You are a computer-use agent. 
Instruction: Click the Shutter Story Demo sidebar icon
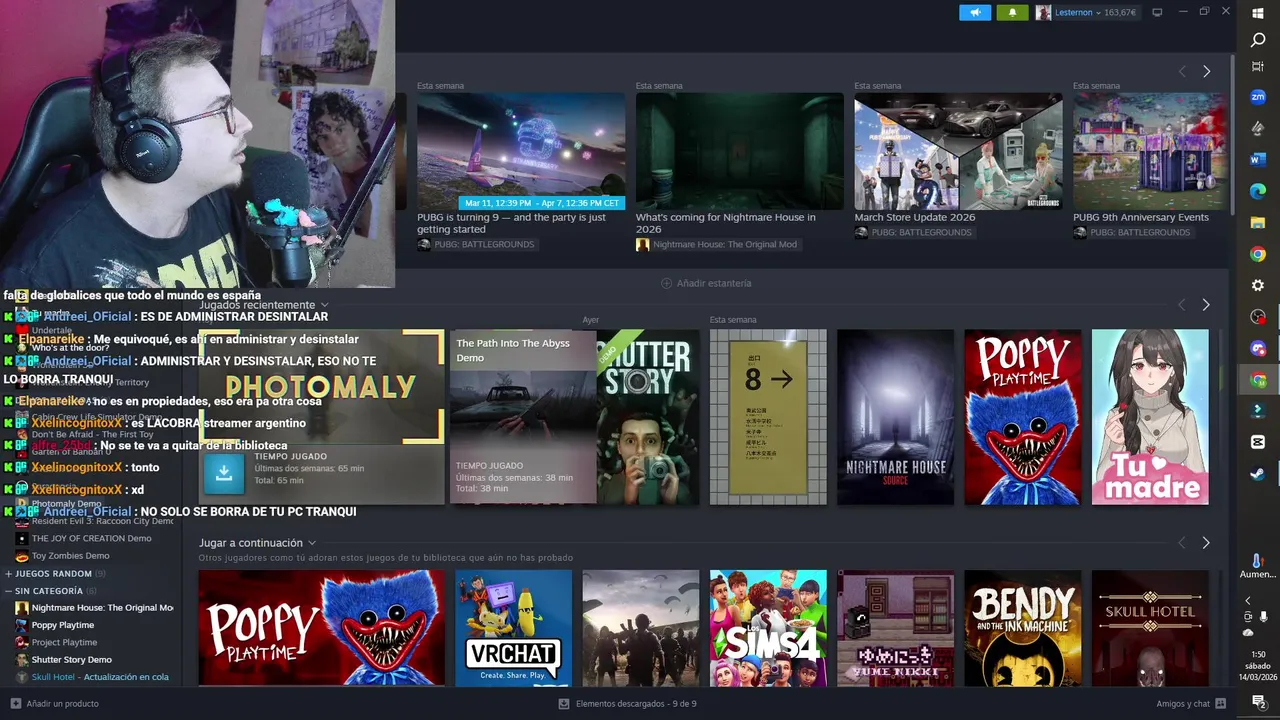(x=22, y=660)
